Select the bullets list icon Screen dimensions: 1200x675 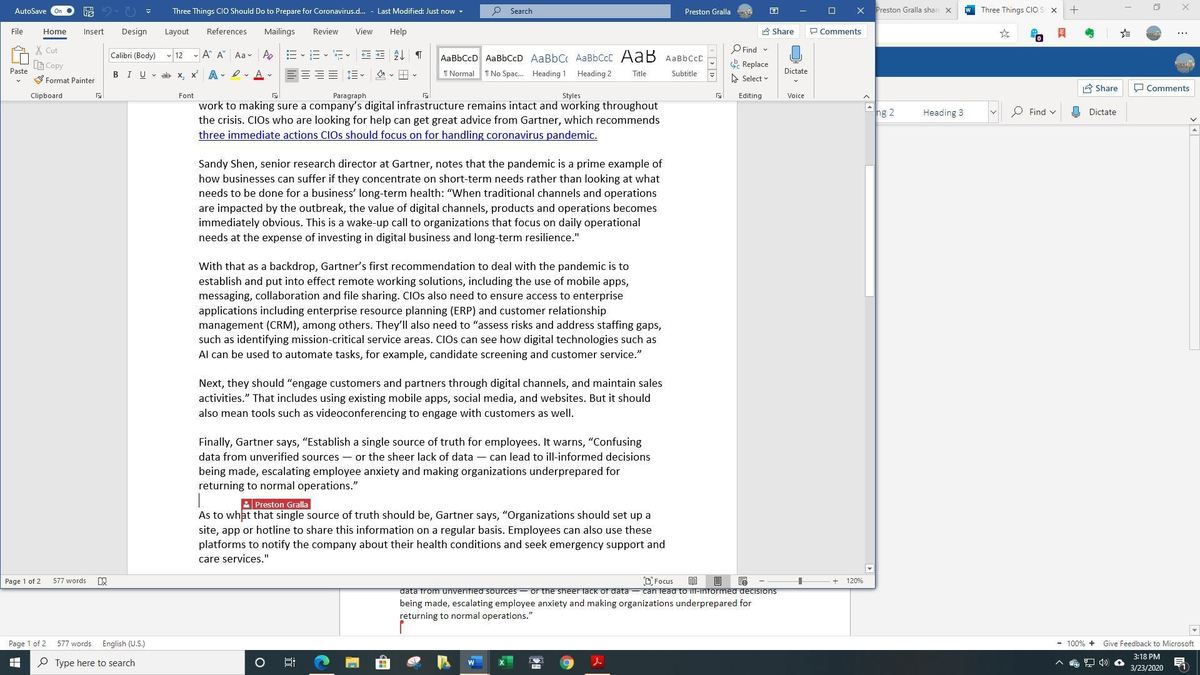click(290, 55)
